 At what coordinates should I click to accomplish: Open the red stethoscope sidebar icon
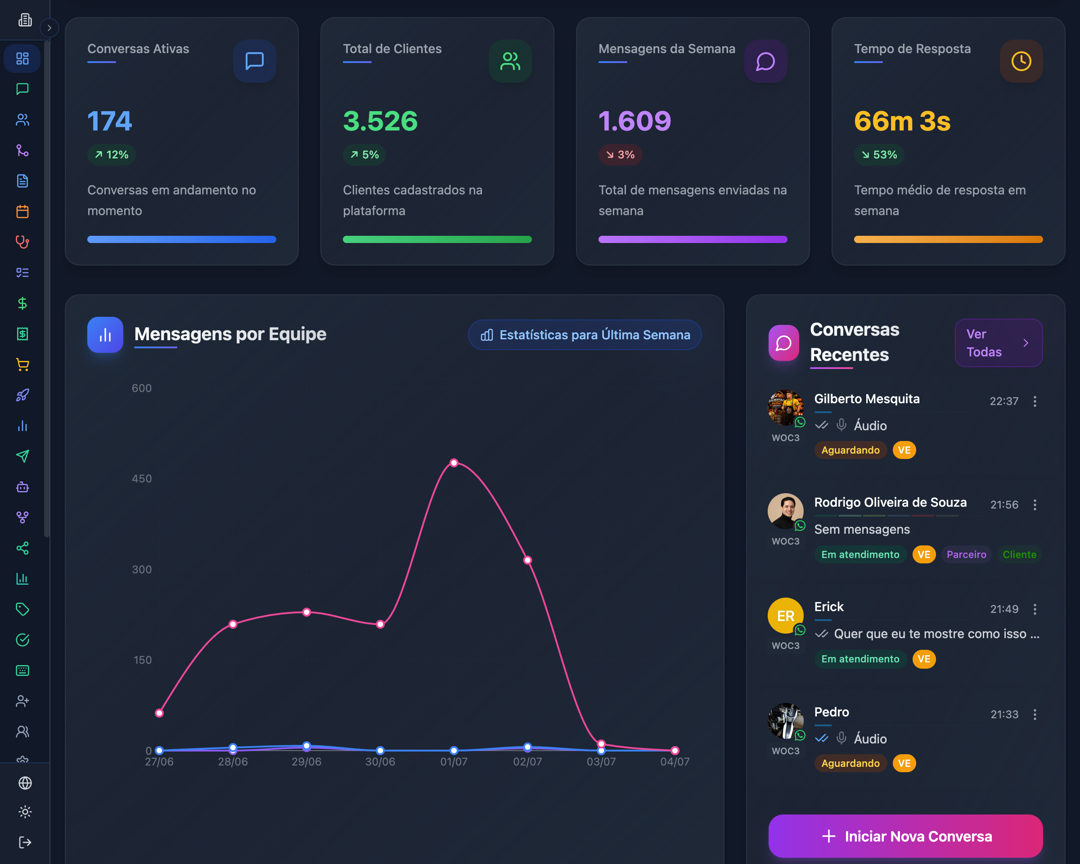[x=22, y=242]
